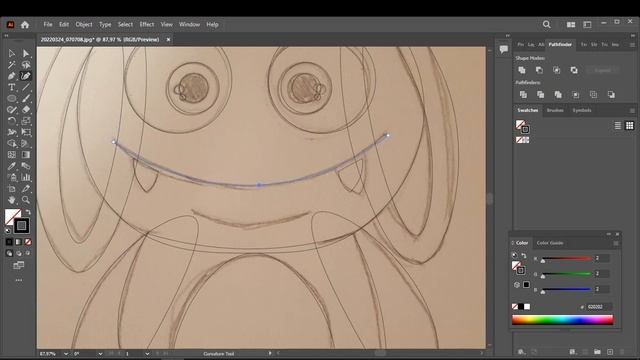This screenshot has height=360, width=640.
Task: Open the arrange documents dropdown
Action: (571, 24)
